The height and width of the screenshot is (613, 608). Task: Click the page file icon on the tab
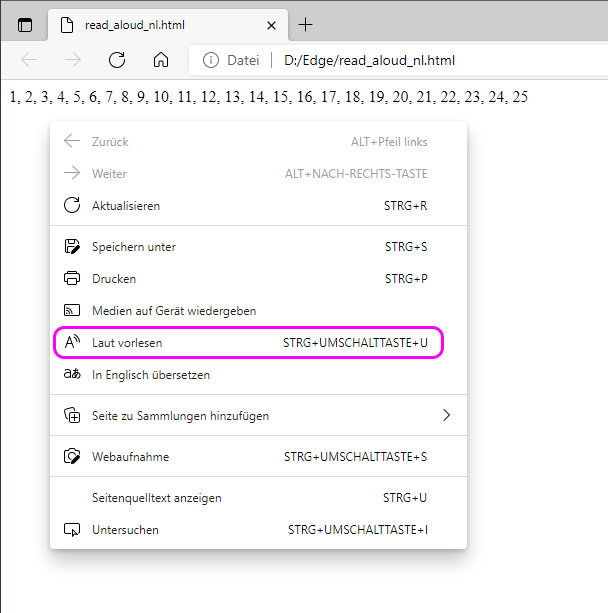click(67, 25)
